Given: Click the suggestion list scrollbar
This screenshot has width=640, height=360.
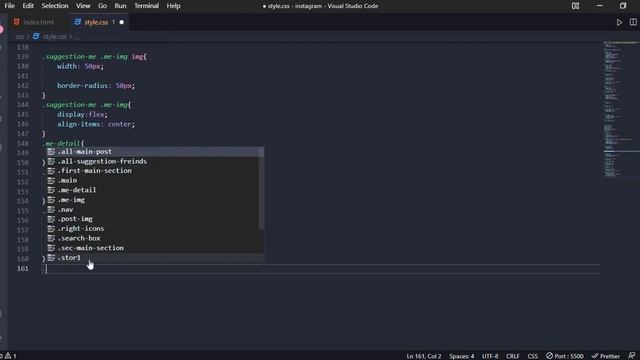Looking at the screenshot, I should pyautogui.click(x=261, y=189).
